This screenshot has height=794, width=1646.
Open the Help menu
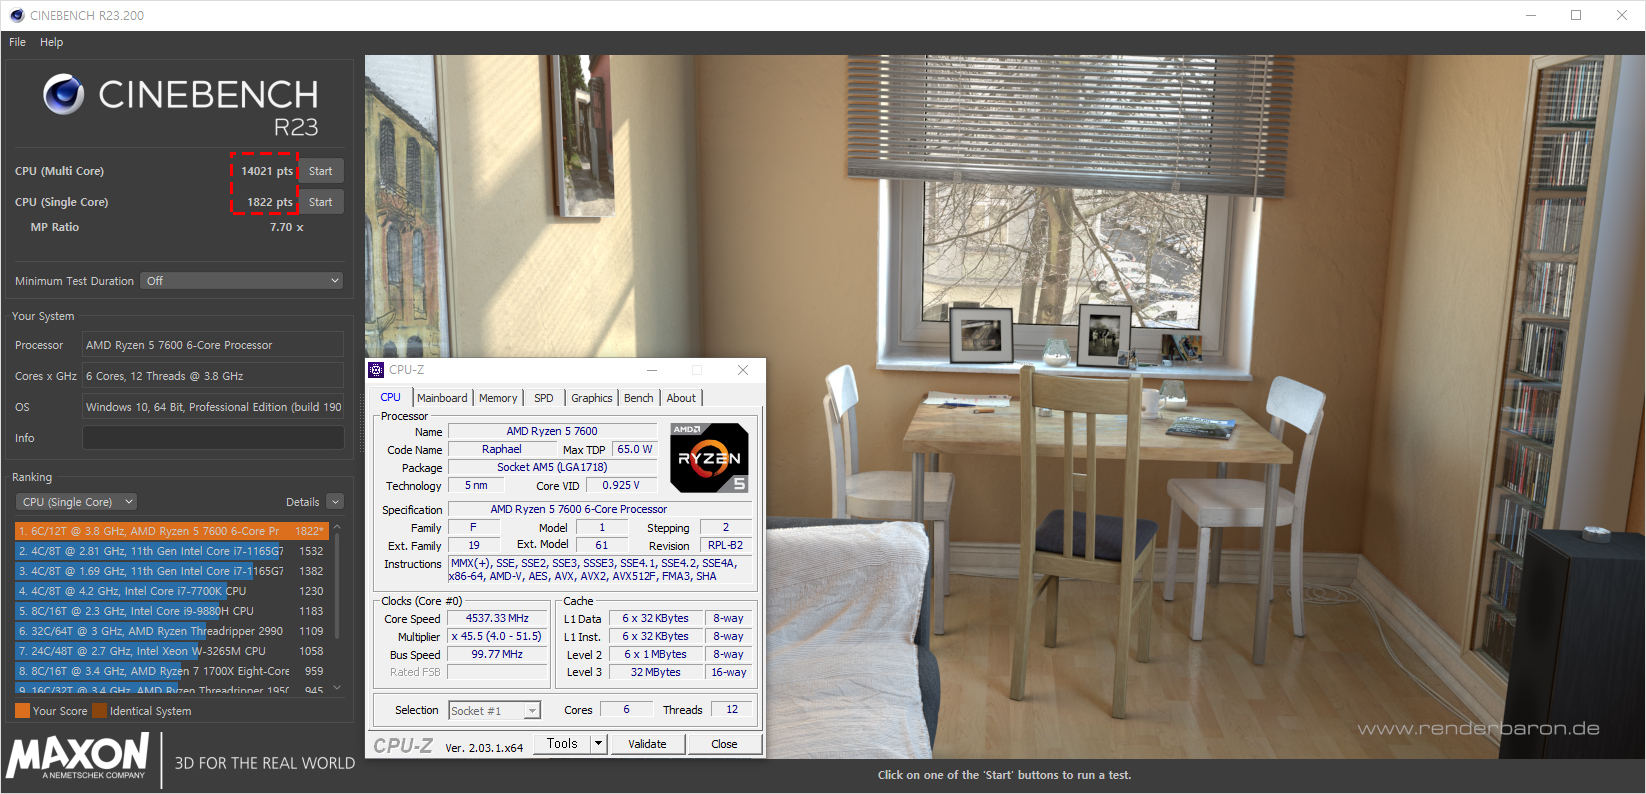52,42
